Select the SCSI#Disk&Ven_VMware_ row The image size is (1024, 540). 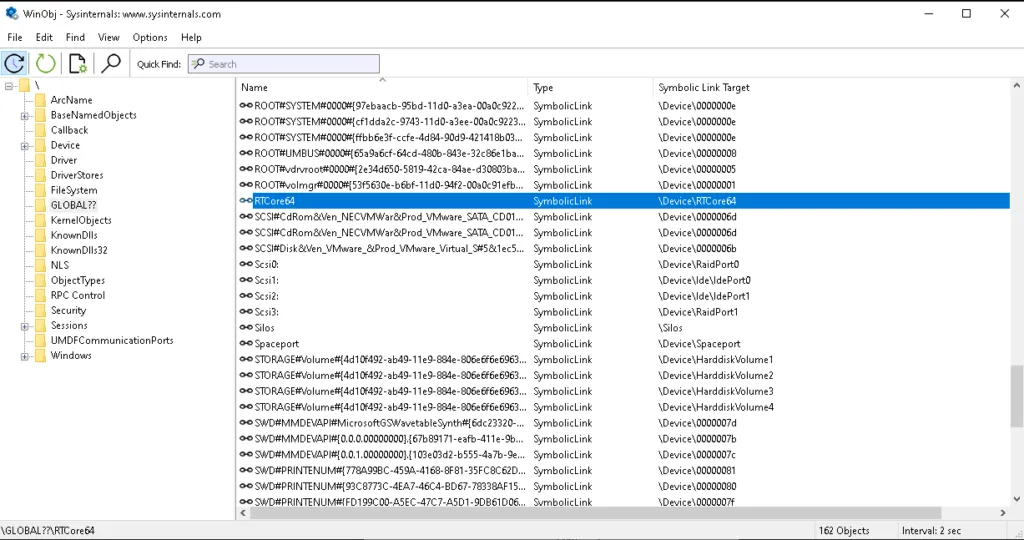(624, 248)
